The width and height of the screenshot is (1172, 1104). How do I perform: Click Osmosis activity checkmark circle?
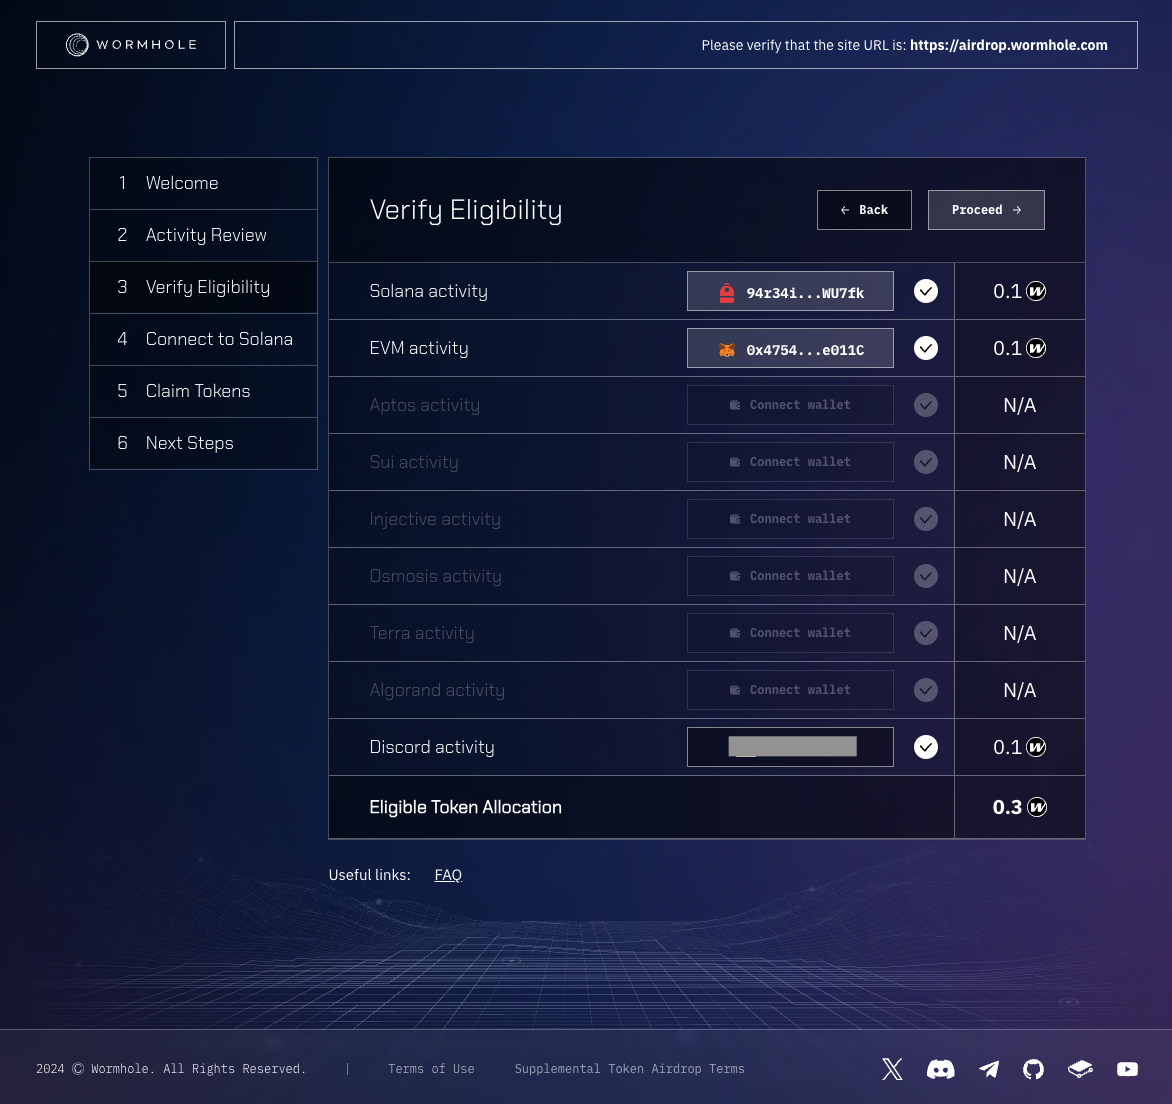(x=925, y=576)
